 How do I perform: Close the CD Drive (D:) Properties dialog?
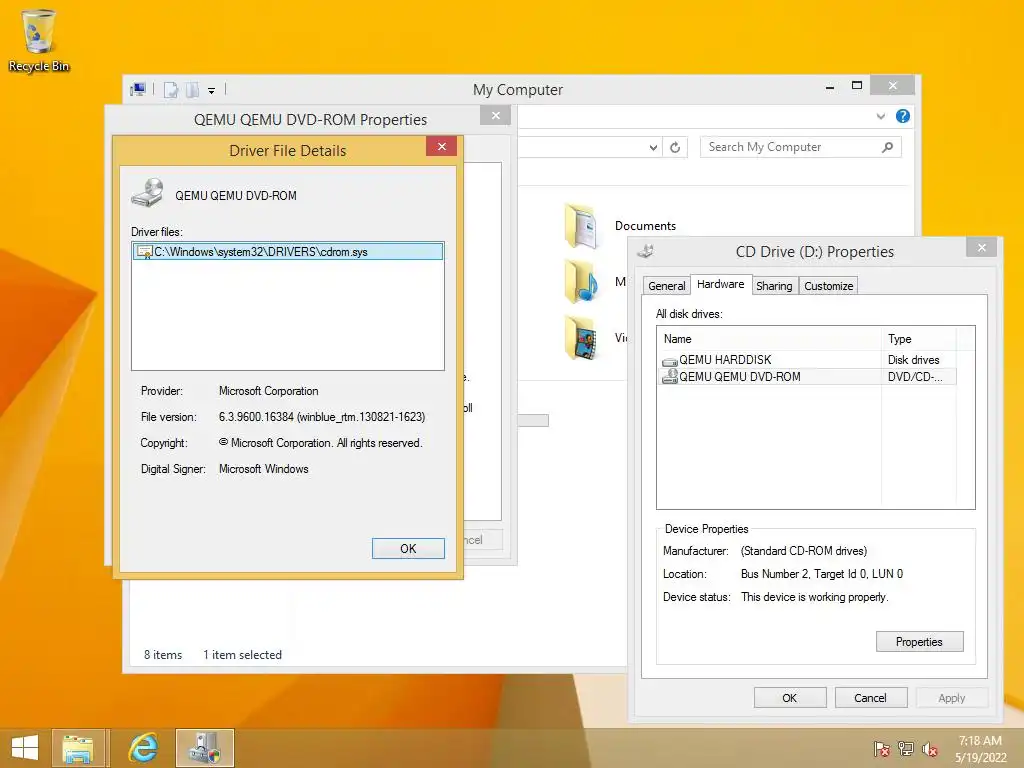click(x=981, y=247)
